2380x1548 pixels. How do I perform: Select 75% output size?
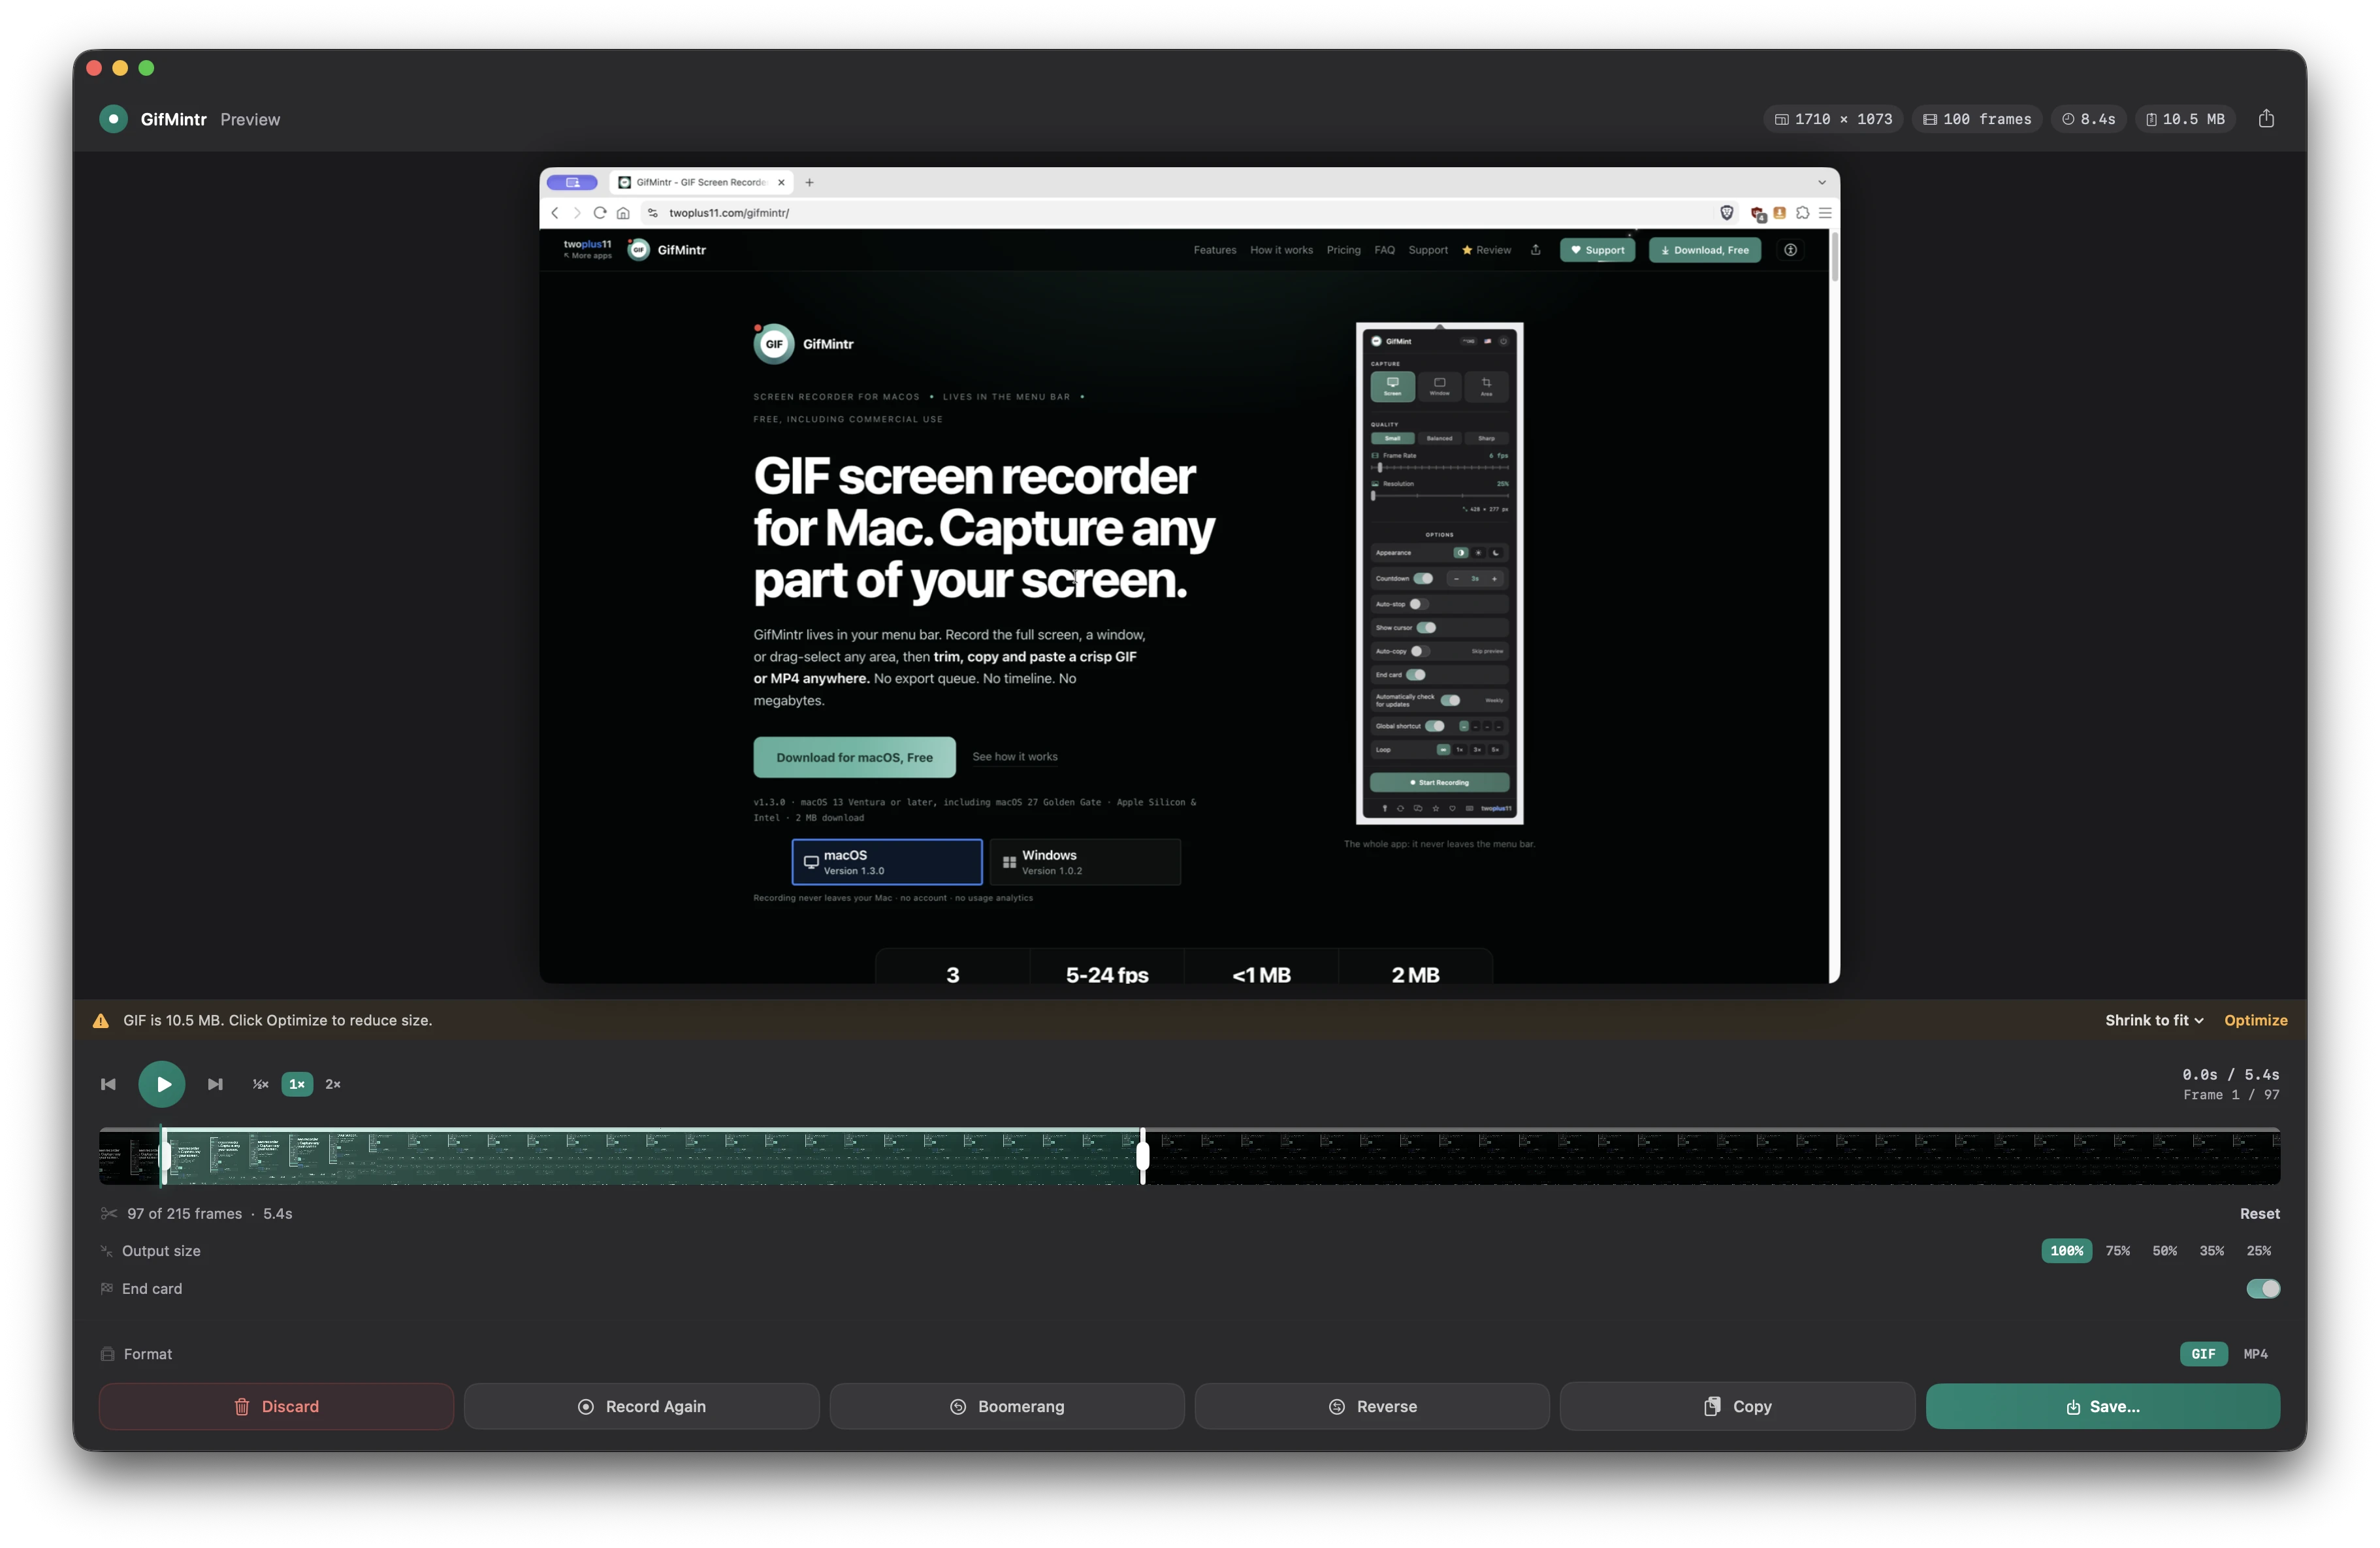[2117, 1251]
